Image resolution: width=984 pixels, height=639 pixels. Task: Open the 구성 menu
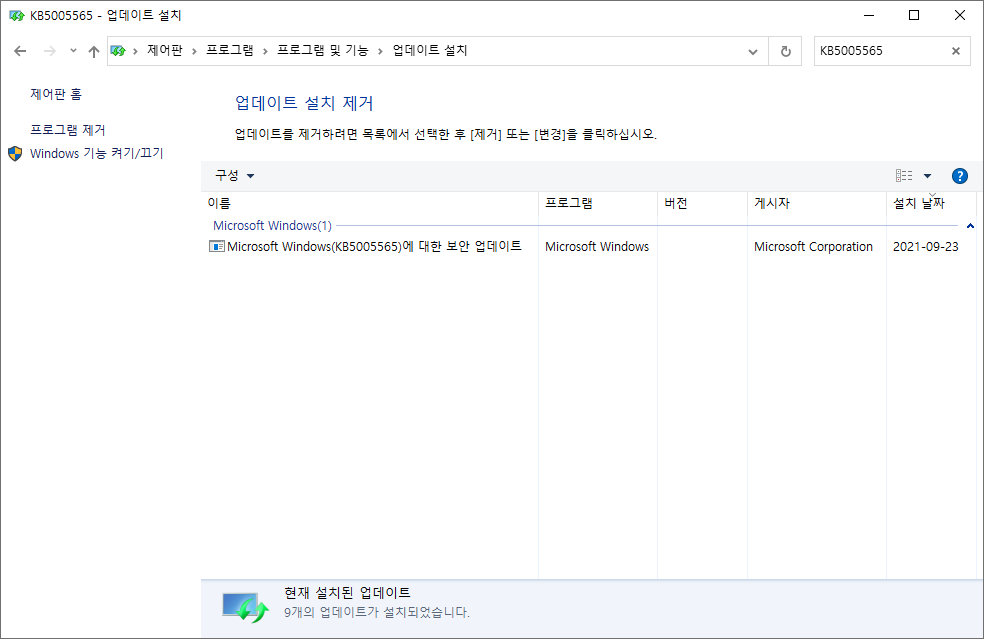[x=234, y=176]
